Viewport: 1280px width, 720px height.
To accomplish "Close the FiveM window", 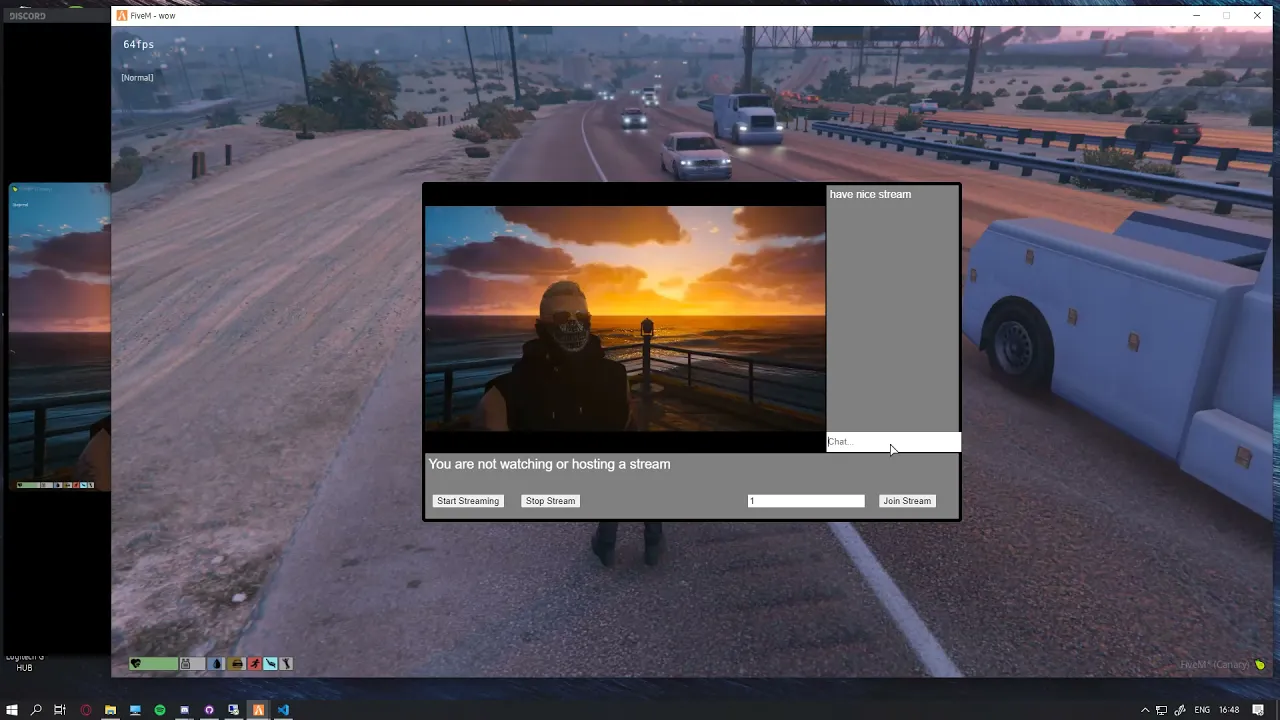I will point(1257,16).
